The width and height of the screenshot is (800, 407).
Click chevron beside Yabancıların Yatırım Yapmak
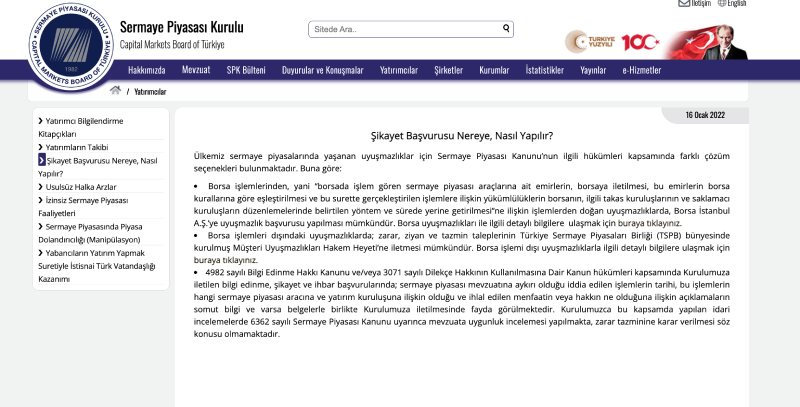[x=41, y=252]
